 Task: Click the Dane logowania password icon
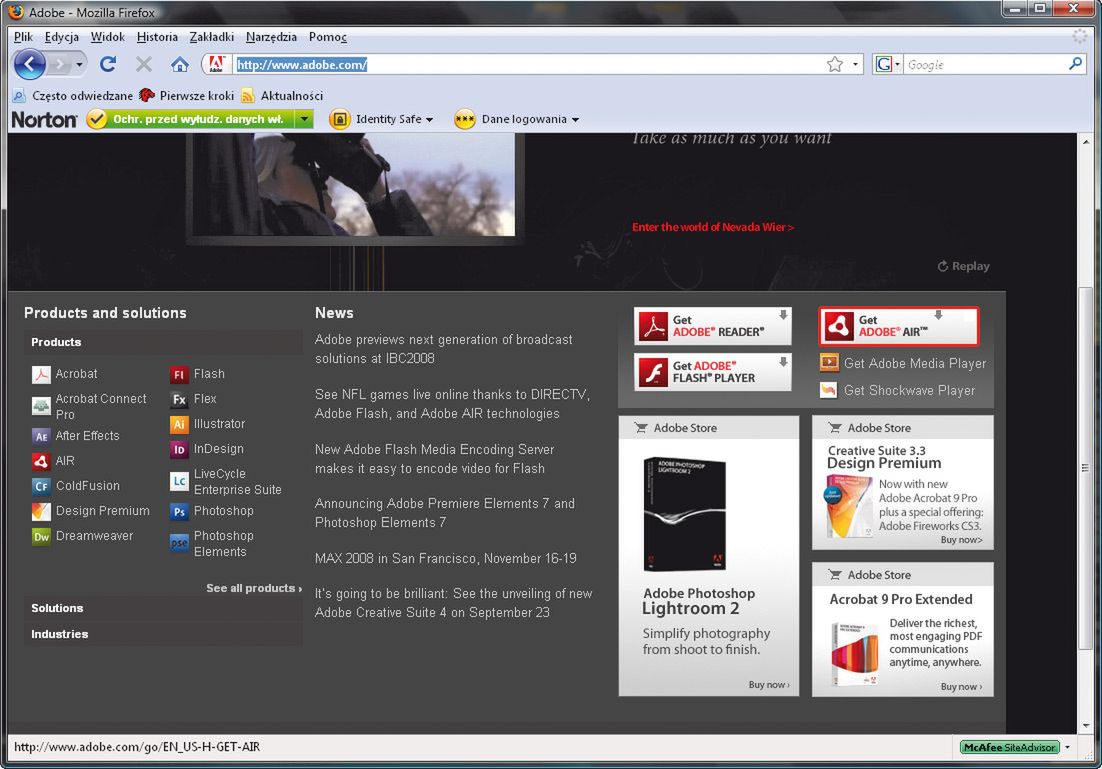click(x=465, y=119)
